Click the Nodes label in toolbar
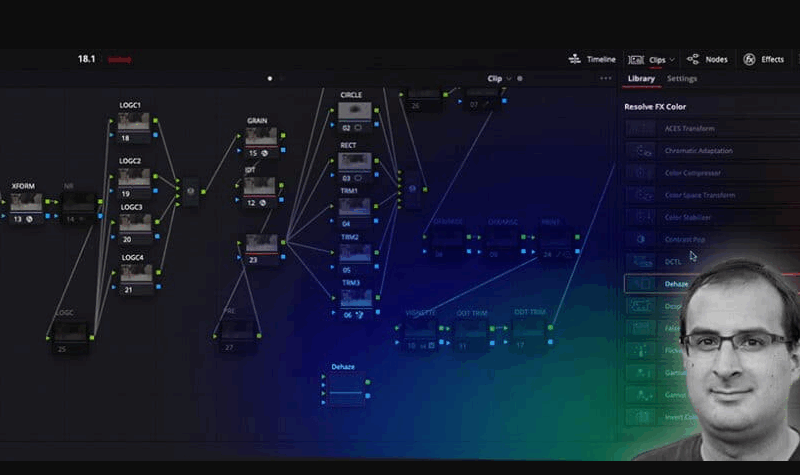 click(x=716, y=60)
